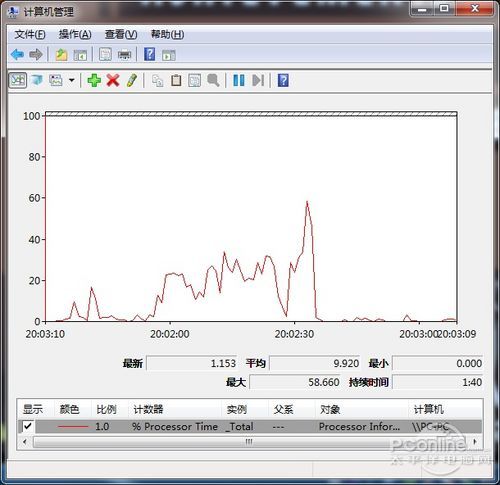The height and width of the screenshot is (485, 500).
Task: Click the green plus Add counter icon
Action: click(94, 80)
